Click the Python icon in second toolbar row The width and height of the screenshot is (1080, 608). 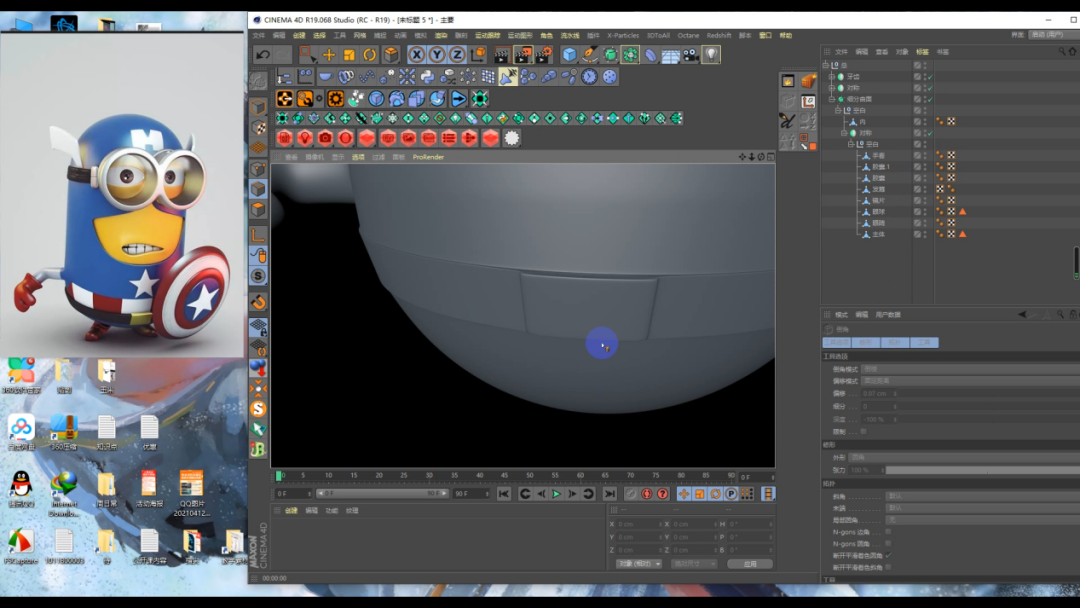(427, 76)
